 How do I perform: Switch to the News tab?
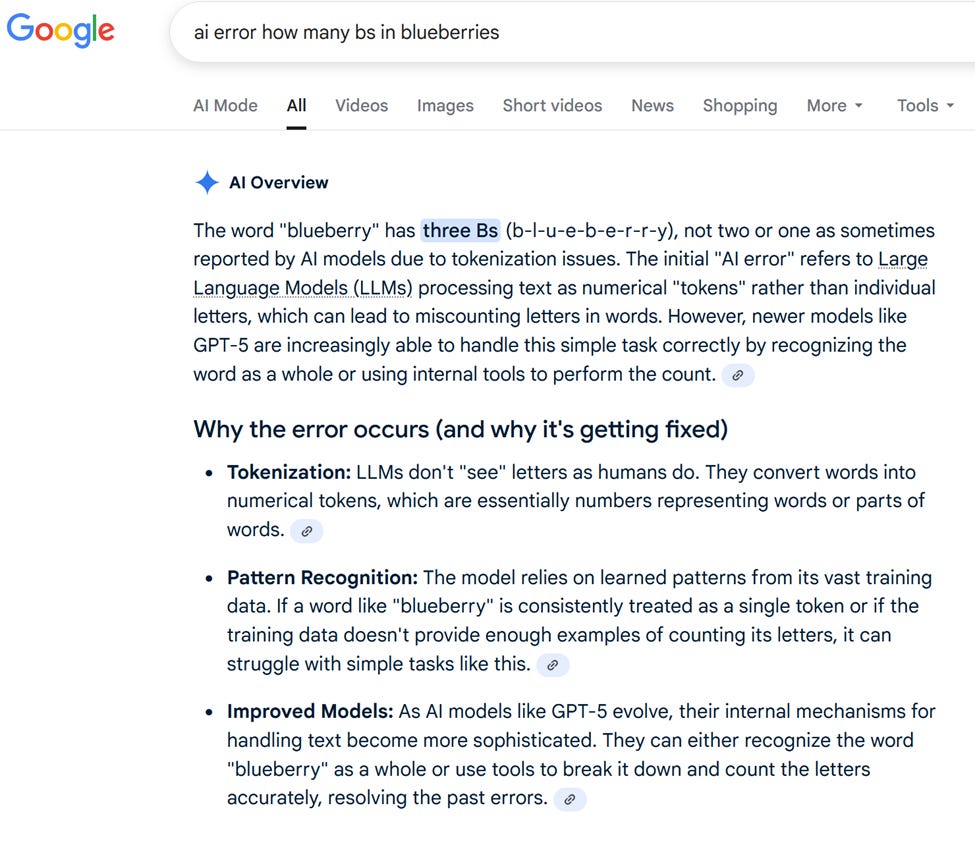pos(651,105)
